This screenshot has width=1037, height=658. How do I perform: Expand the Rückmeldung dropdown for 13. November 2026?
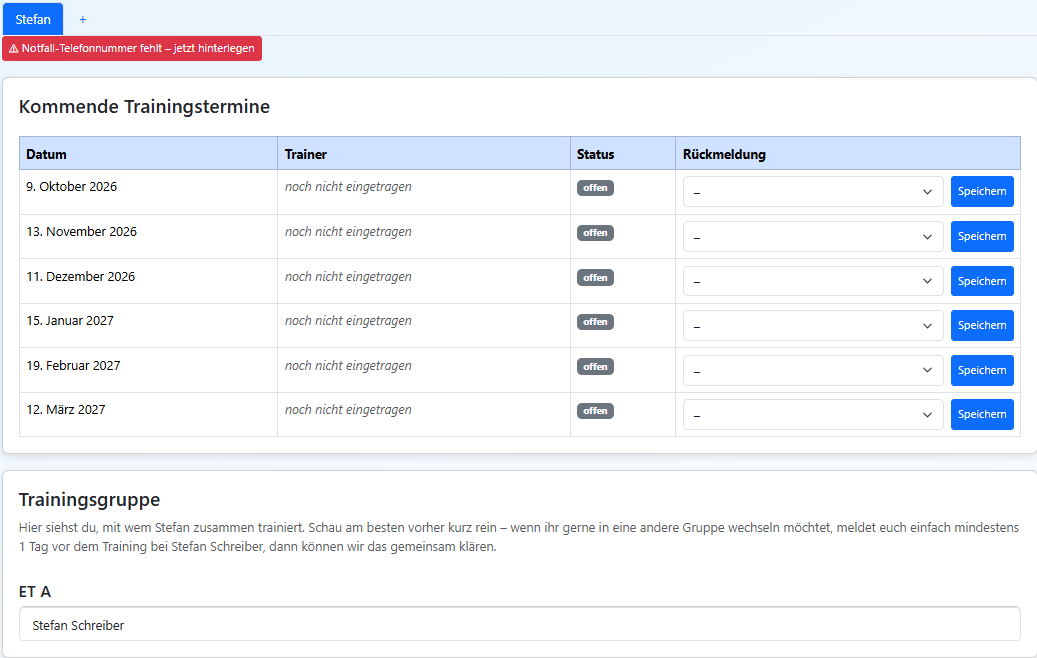[x=813, y=237]
